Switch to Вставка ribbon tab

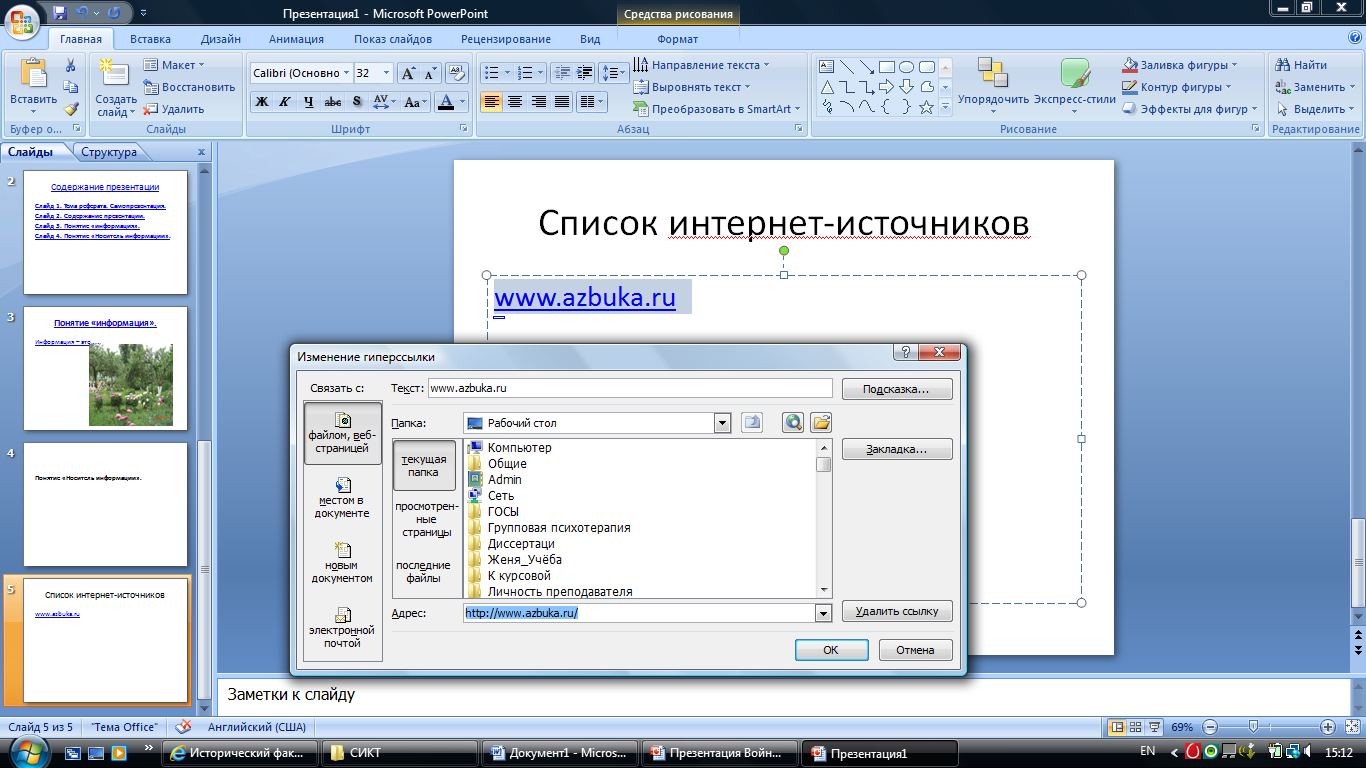tap(150, 39)
